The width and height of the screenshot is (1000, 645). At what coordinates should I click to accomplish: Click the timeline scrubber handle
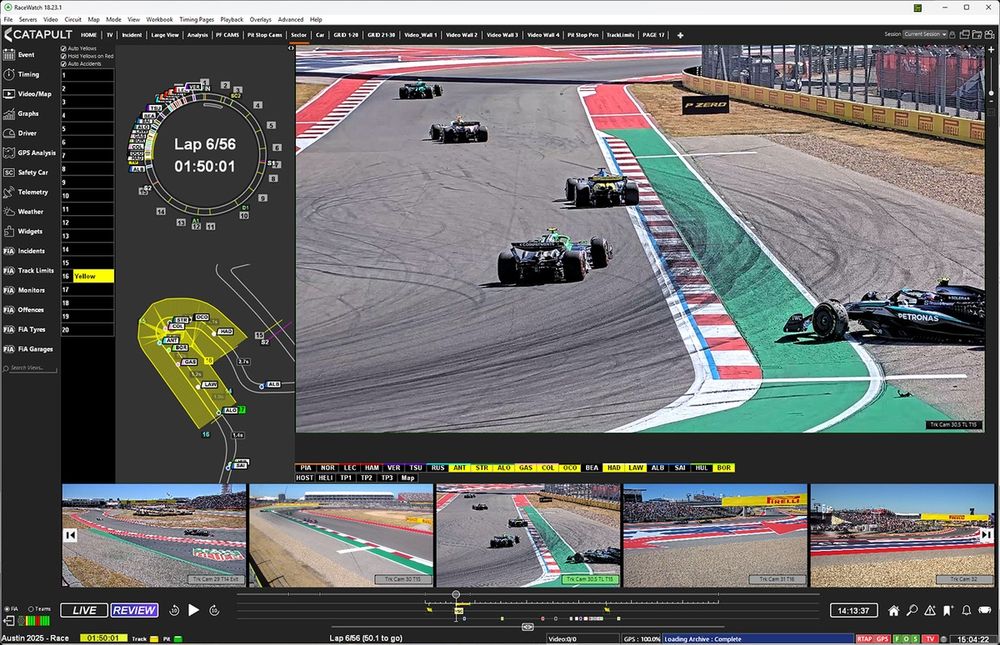pos(456,596)
